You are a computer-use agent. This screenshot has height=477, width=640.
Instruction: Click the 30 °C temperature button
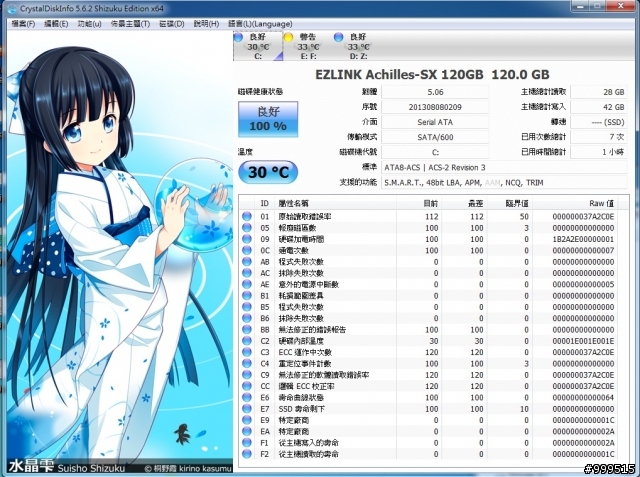tap(268, 172)
